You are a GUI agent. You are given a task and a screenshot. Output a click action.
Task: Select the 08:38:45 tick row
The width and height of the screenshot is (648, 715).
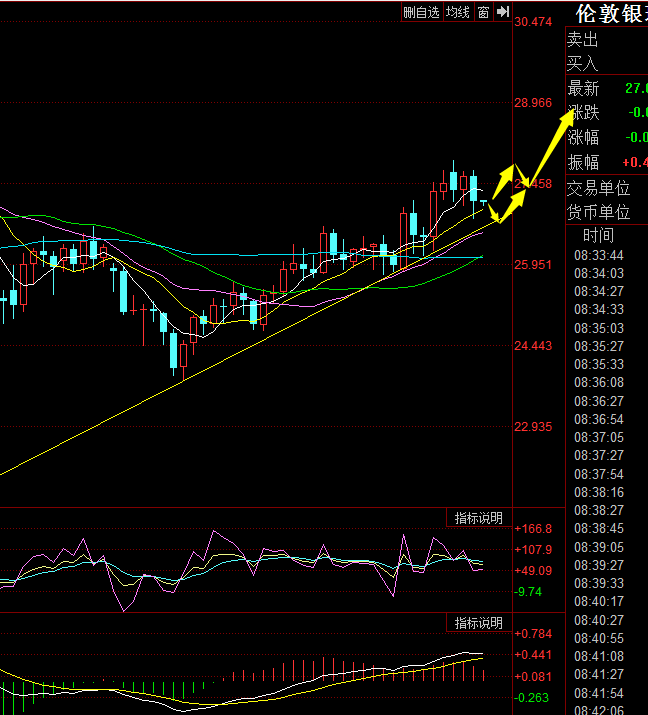pyautogui.click(x=599, y=528)
